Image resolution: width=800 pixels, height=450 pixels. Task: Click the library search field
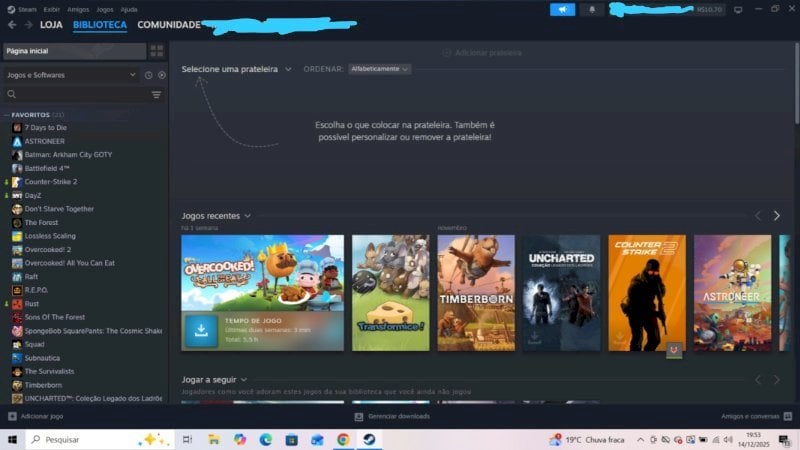[x=77, y=95]
